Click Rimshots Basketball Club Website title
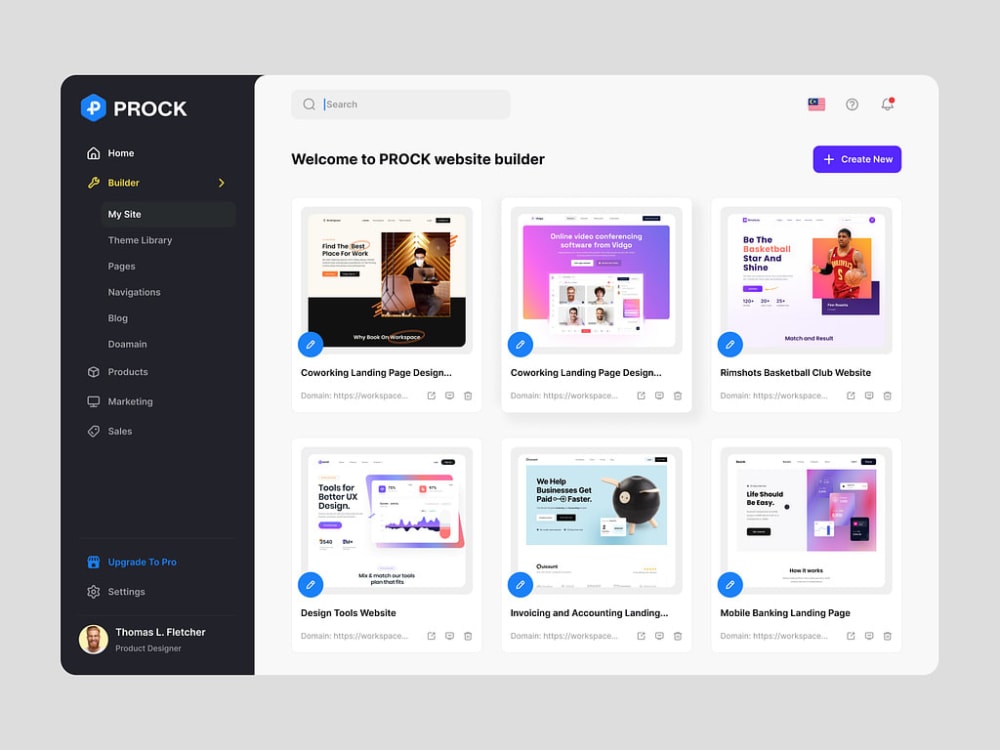 795,372
